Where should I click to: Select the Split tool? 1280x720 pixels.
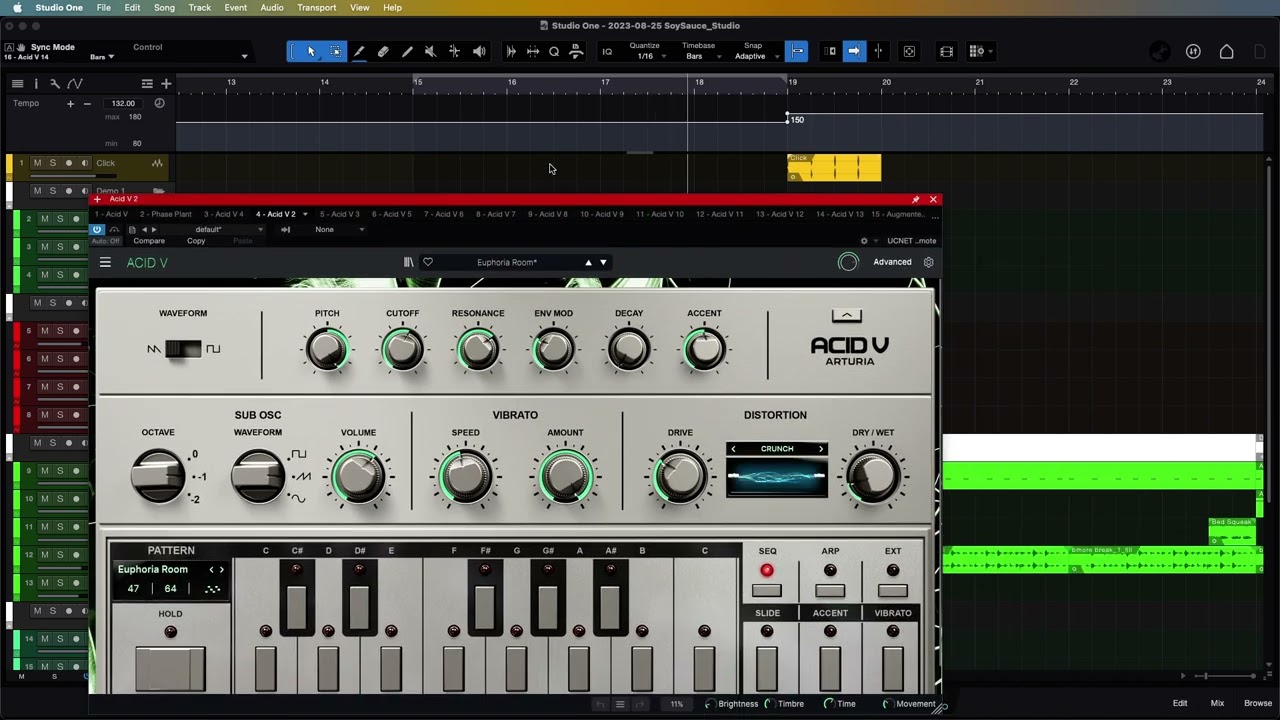coord(359,51)
